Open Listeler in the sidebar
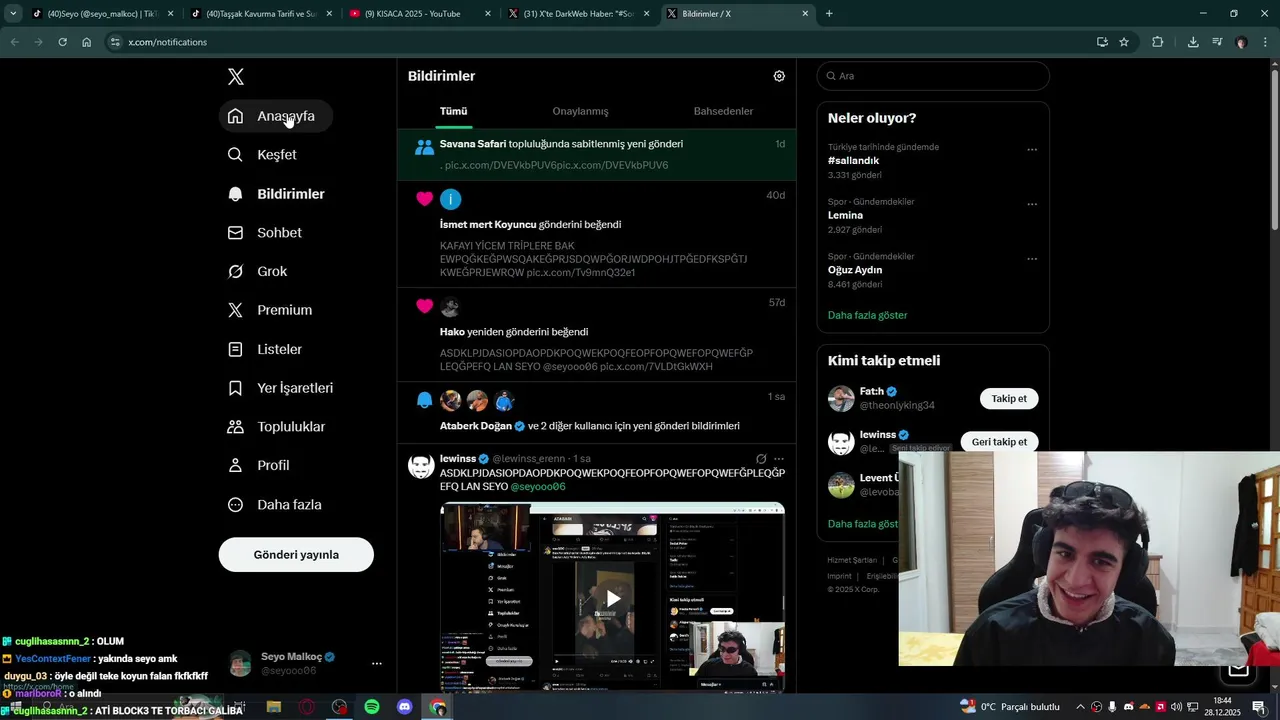Viewport: 1280px width, 720px height. tap(265, 349)
